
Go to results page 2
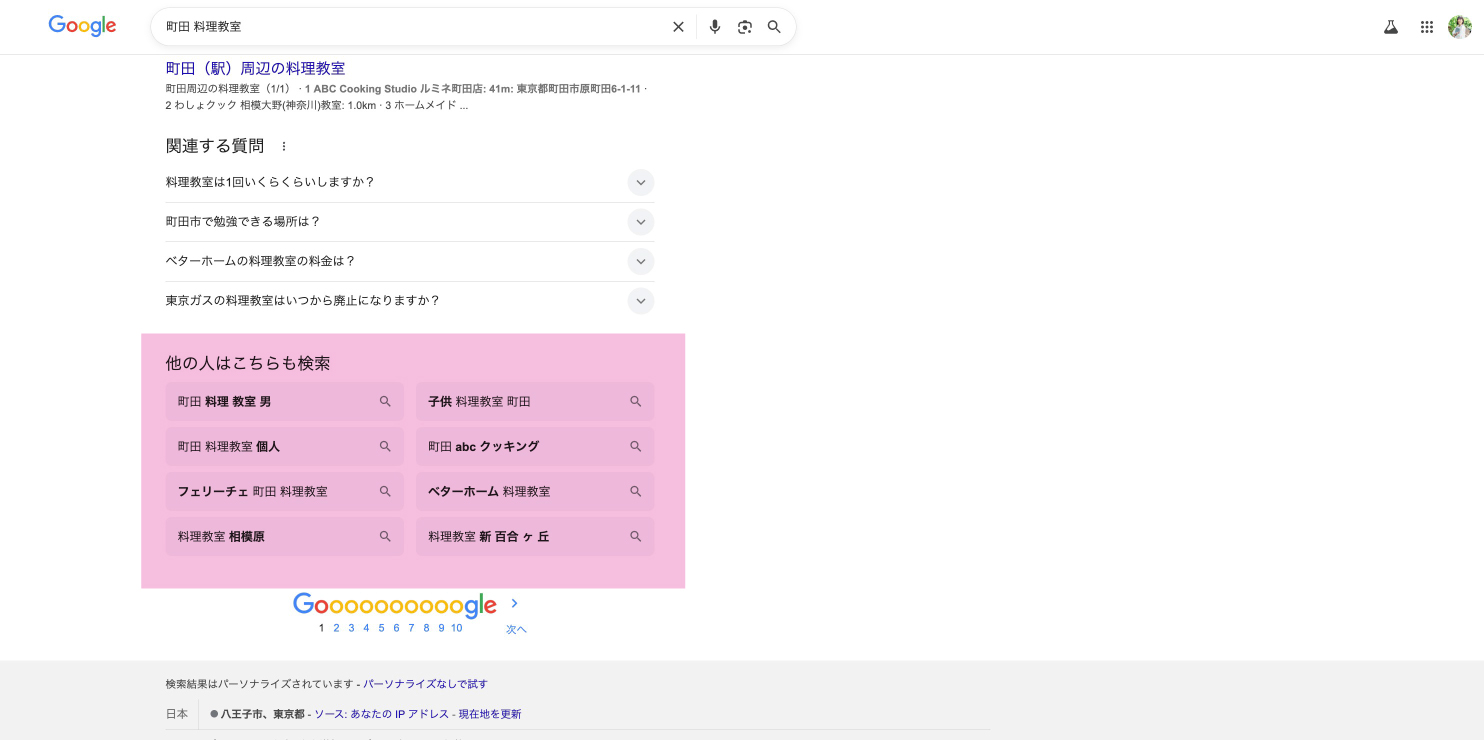tap(336, 628)
